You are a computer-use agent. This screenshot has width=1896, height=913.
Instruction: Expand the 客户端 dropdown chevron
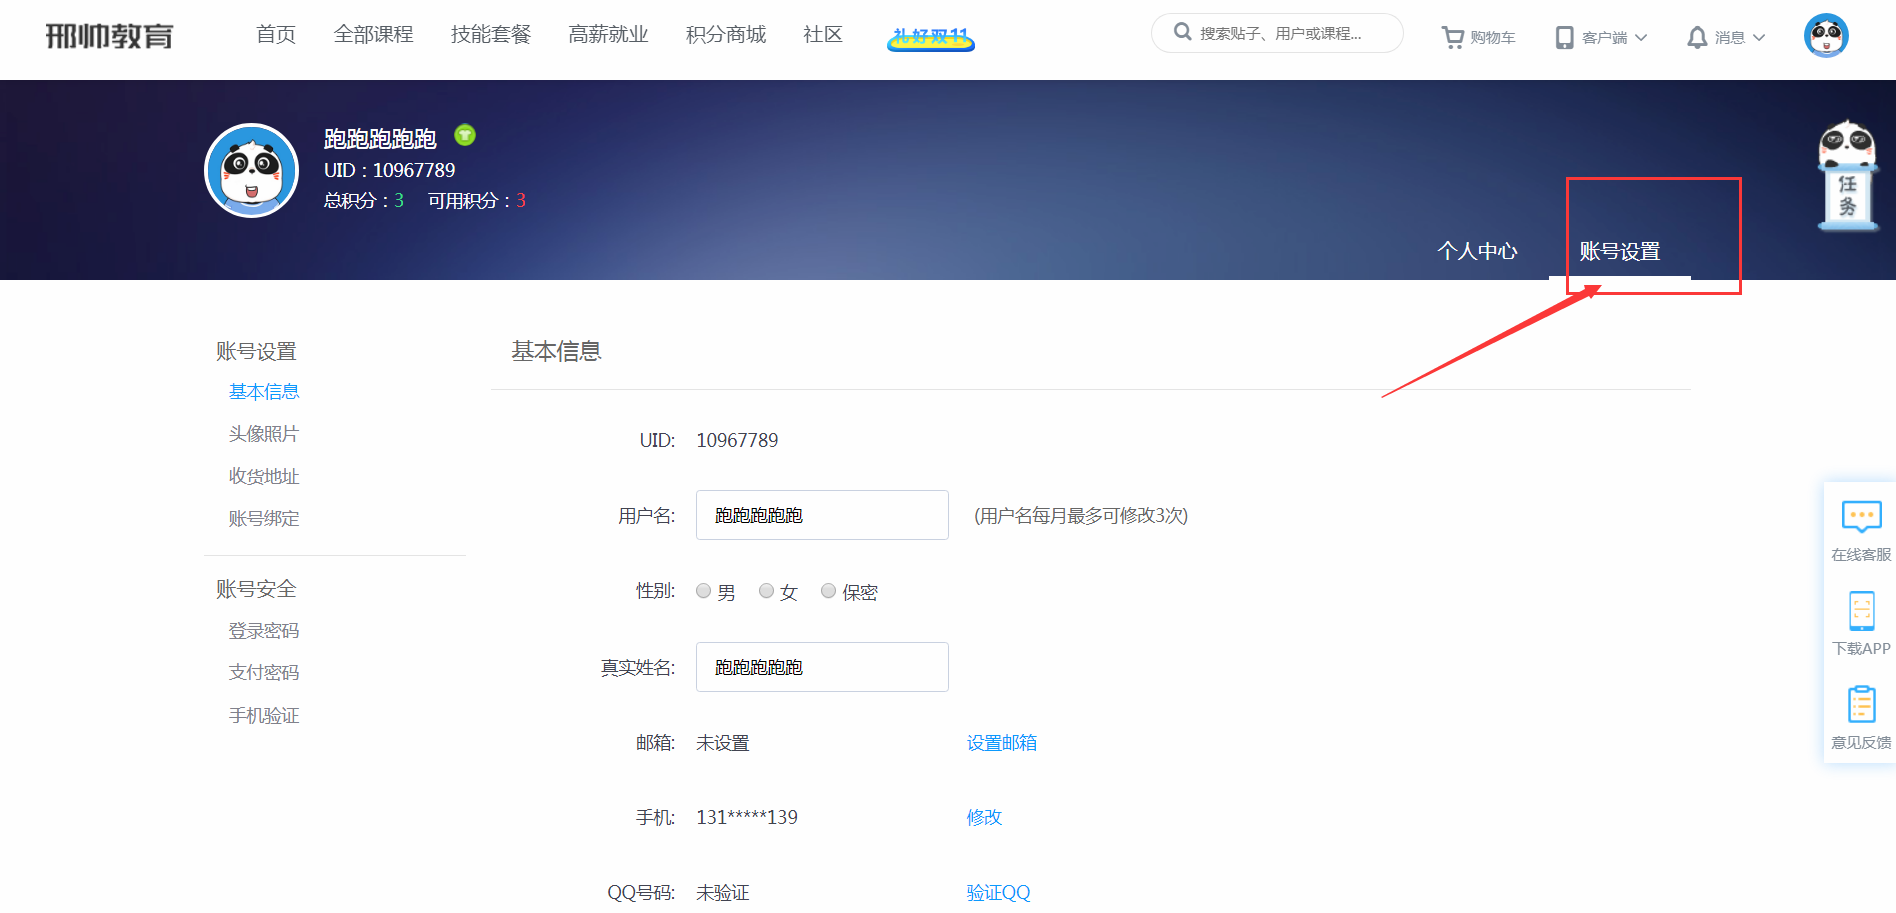[x=1643, y=38]
